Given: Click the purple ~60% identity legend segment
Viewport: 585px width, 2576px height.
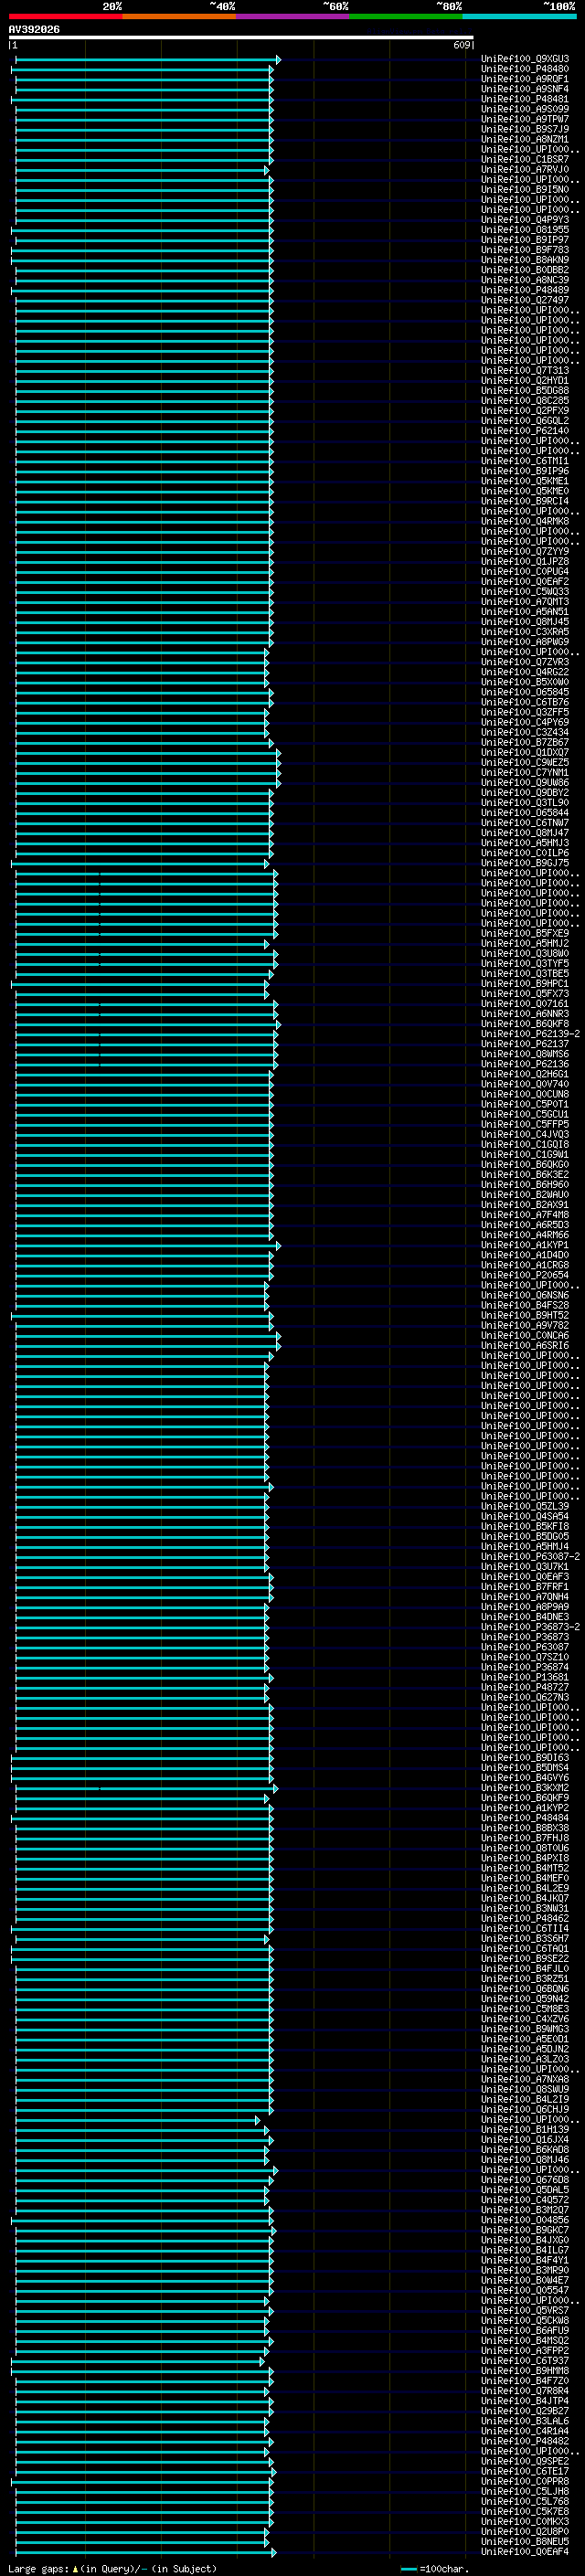Looking at the screenshot, I should 292,16.
